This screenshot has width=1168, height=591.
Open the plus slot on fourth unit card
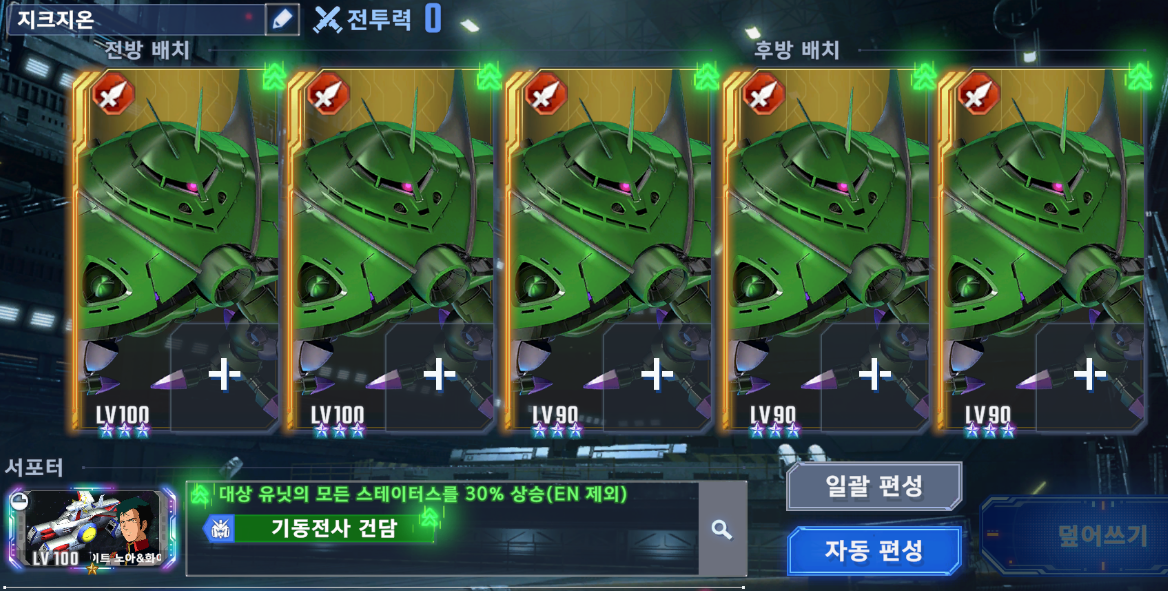pyautogui.click(x=874, y=376)
